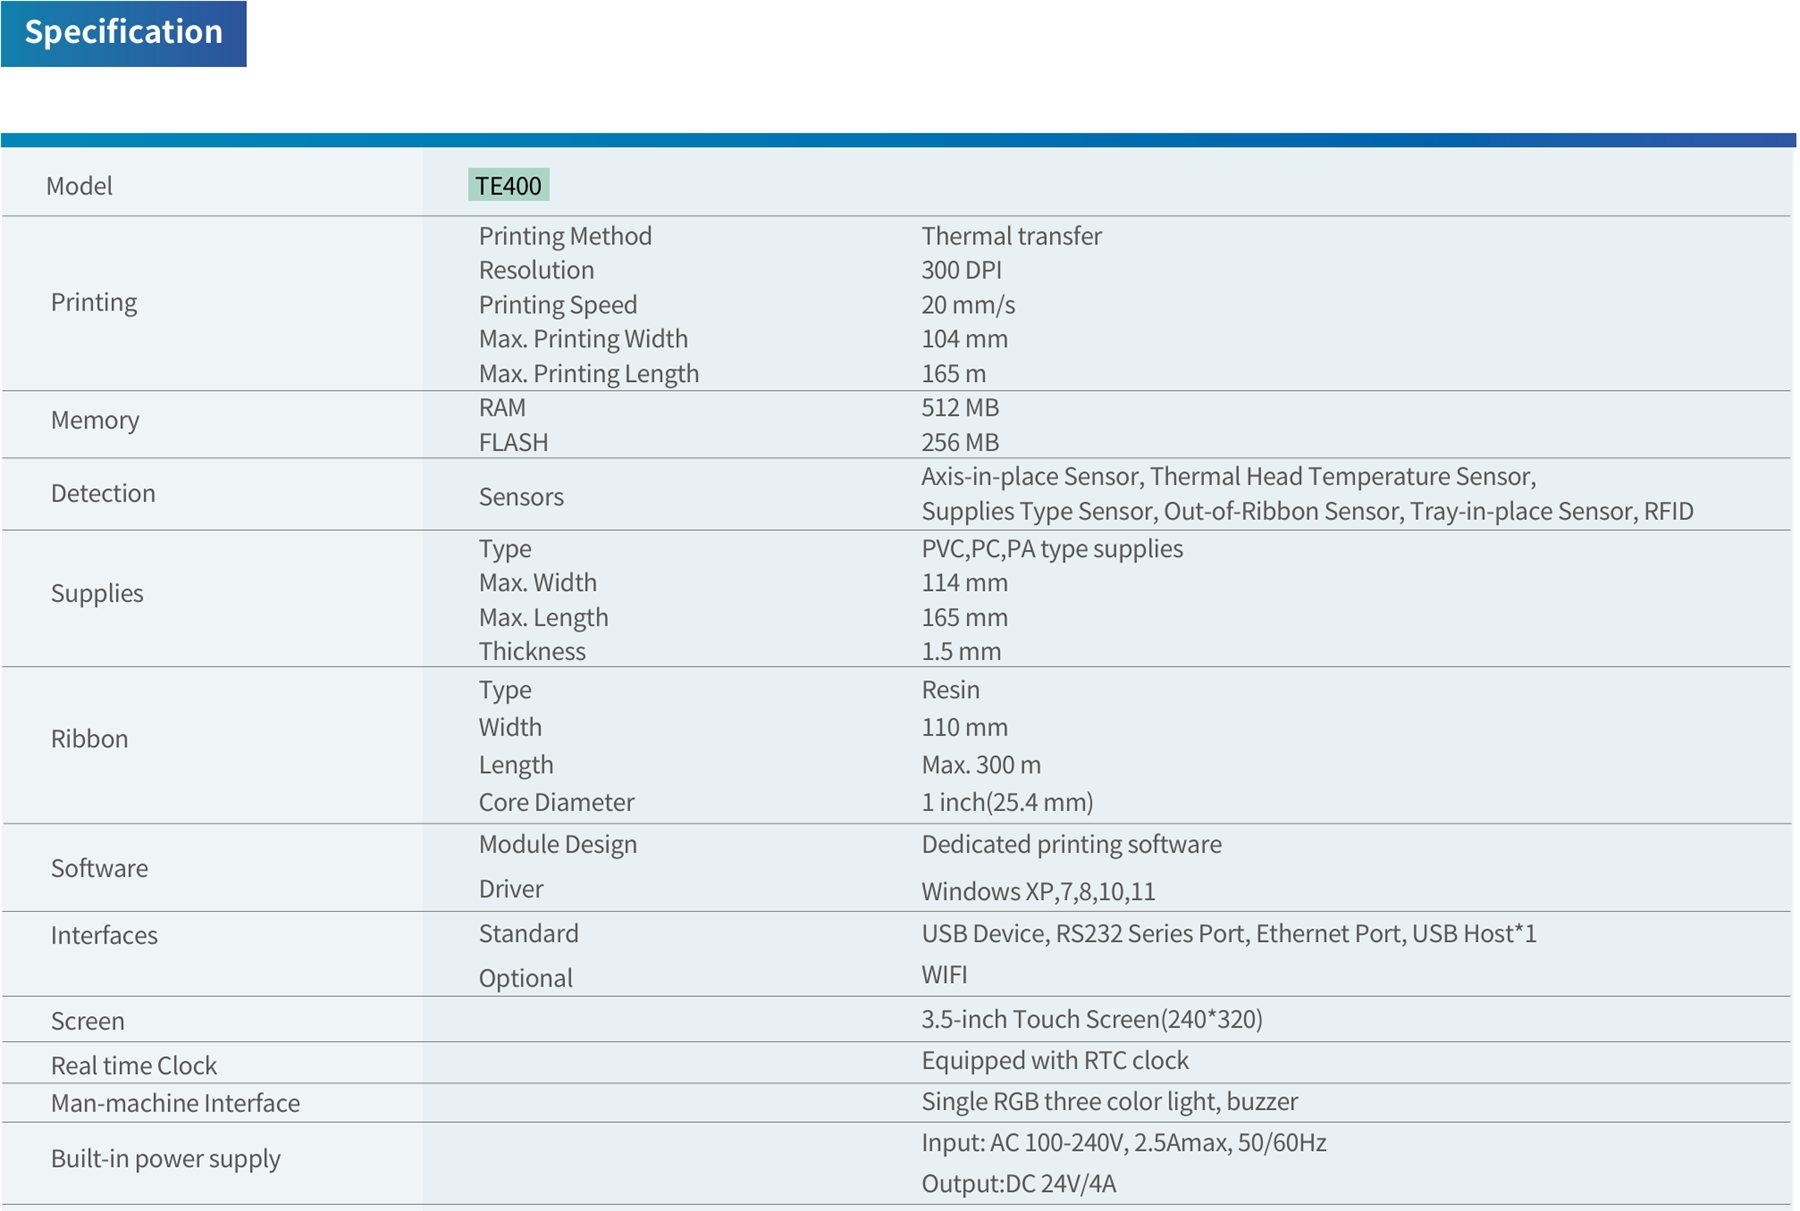Click the Max. Width label
This screenshot has width=1800, height=1211.
coord(537,583)
